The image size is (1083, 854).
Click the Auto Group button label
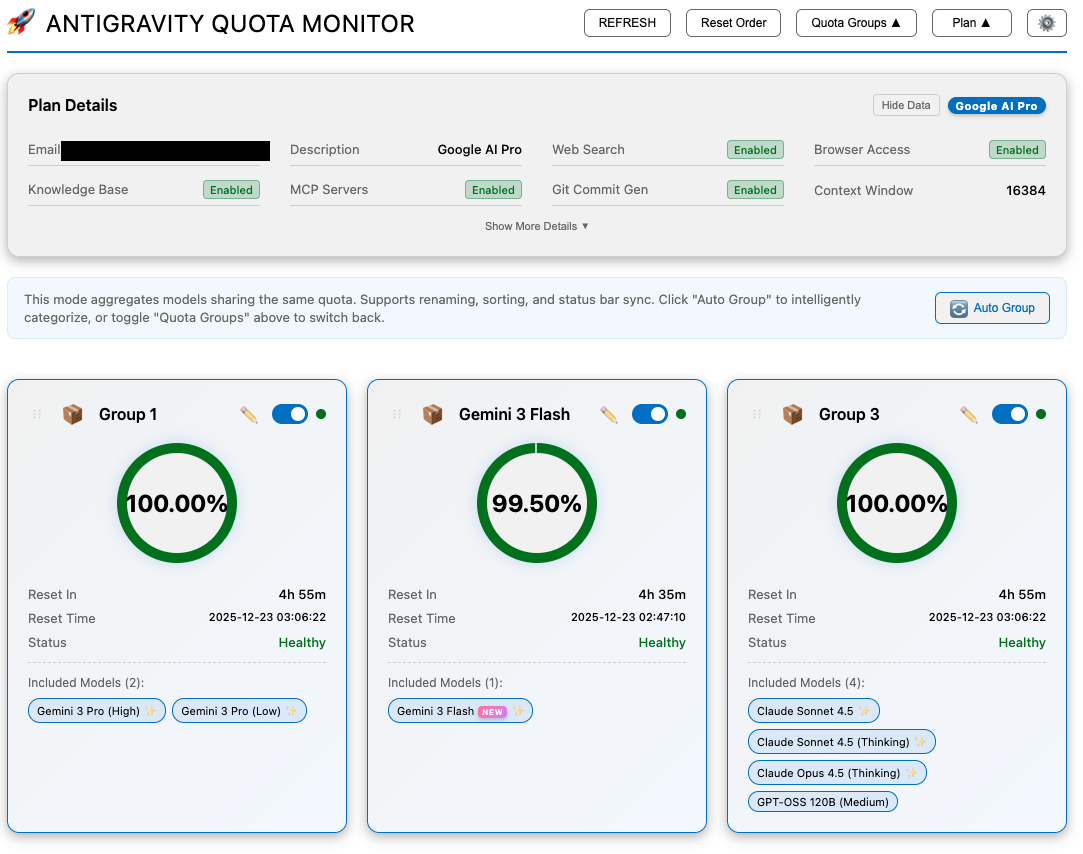point(1004,307)
